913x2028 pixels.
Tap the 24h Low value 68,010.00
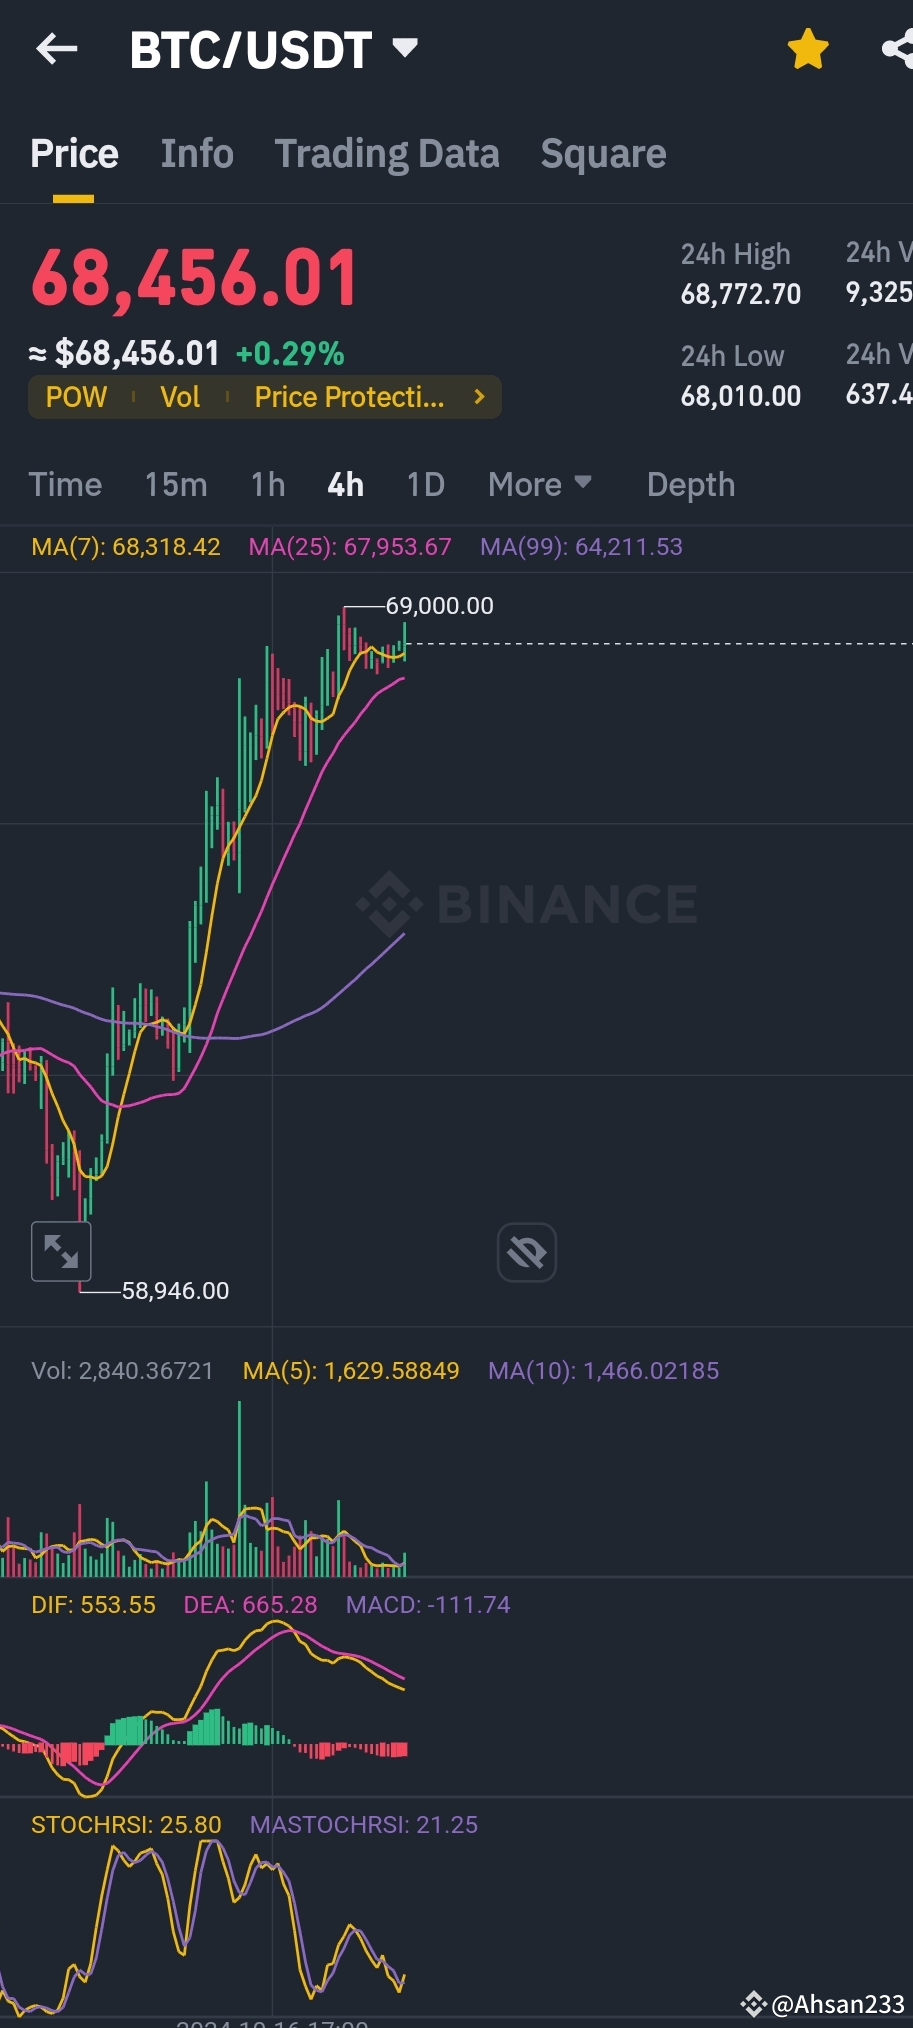point(741,396)
